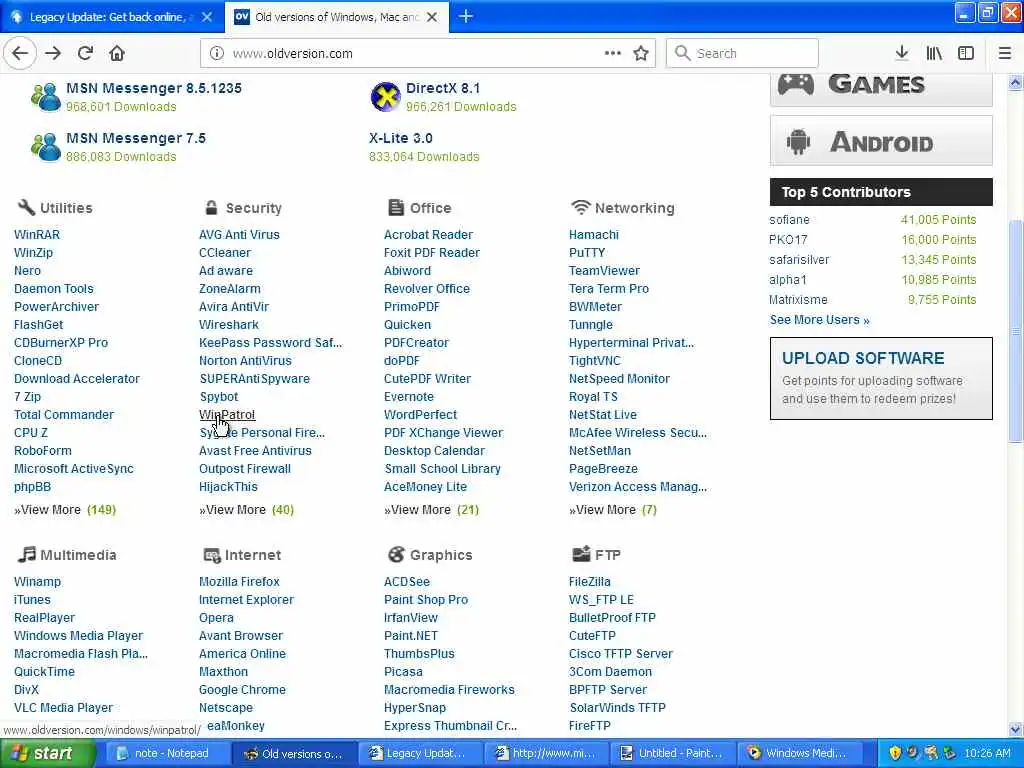Viewport: 1024px width, 768px height.
Task: Switch to Untitled - Paint taskbar item
Action: [672, 753]
